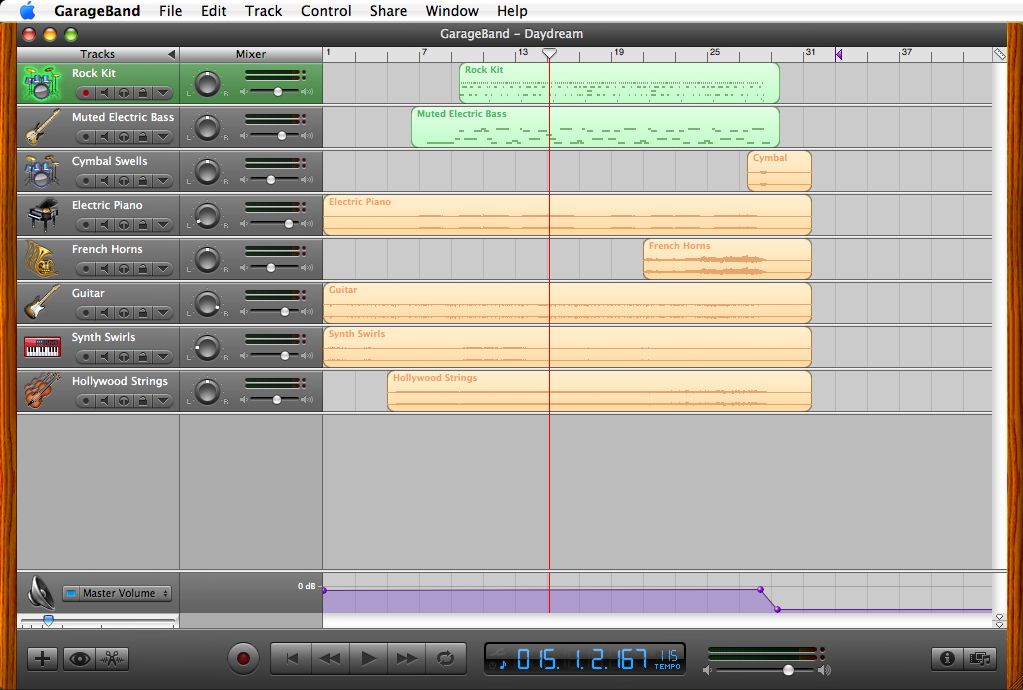Mute the French Horns track
The width and height of the screenshot is (1023, 690).
coord(105,269)
